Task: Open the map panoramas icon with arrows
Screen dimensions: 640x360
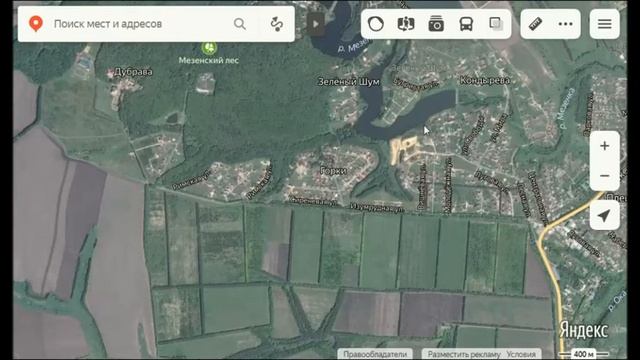Action: coord(406,24)
